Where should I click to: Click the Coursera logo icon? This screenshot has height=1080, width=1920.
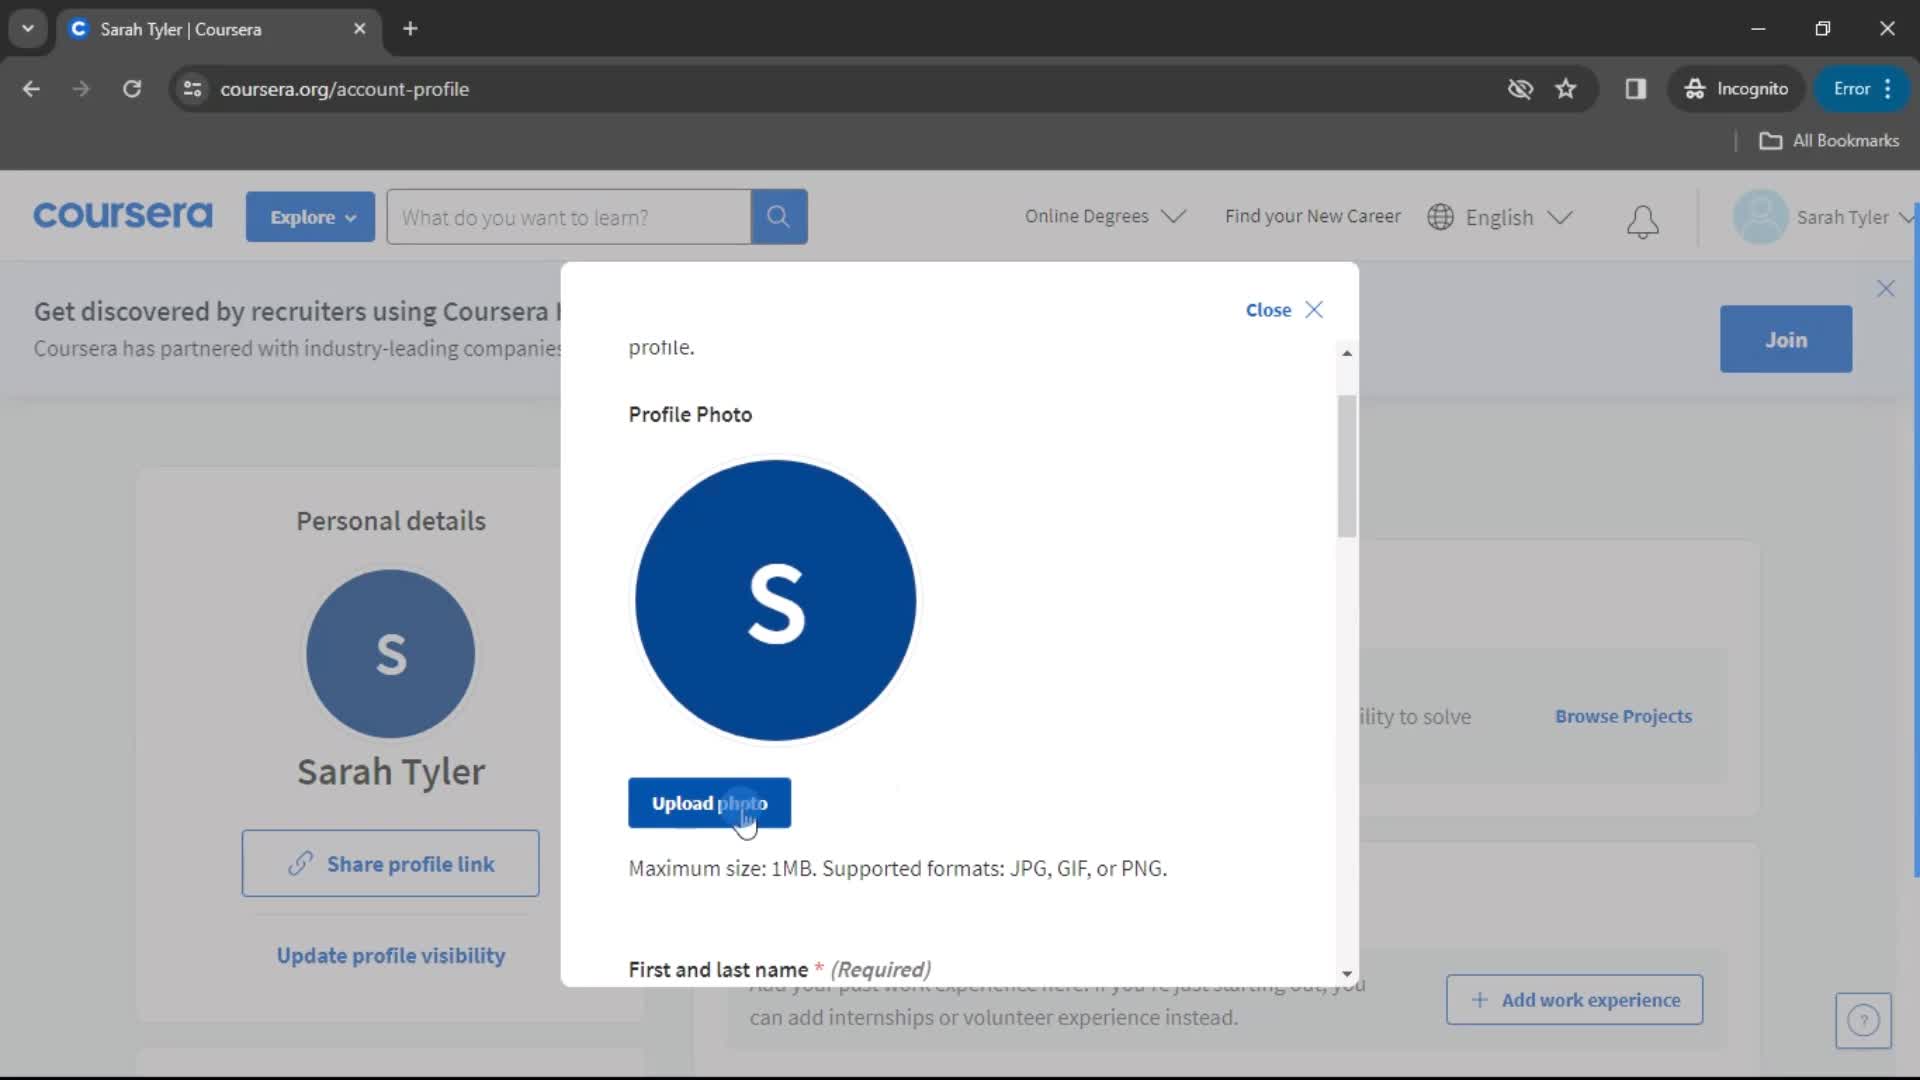(x=123, y=216)
